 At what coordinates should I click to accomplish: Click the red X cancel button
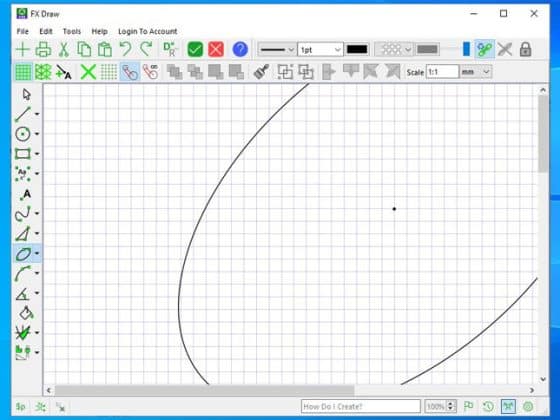click(216, 49)
